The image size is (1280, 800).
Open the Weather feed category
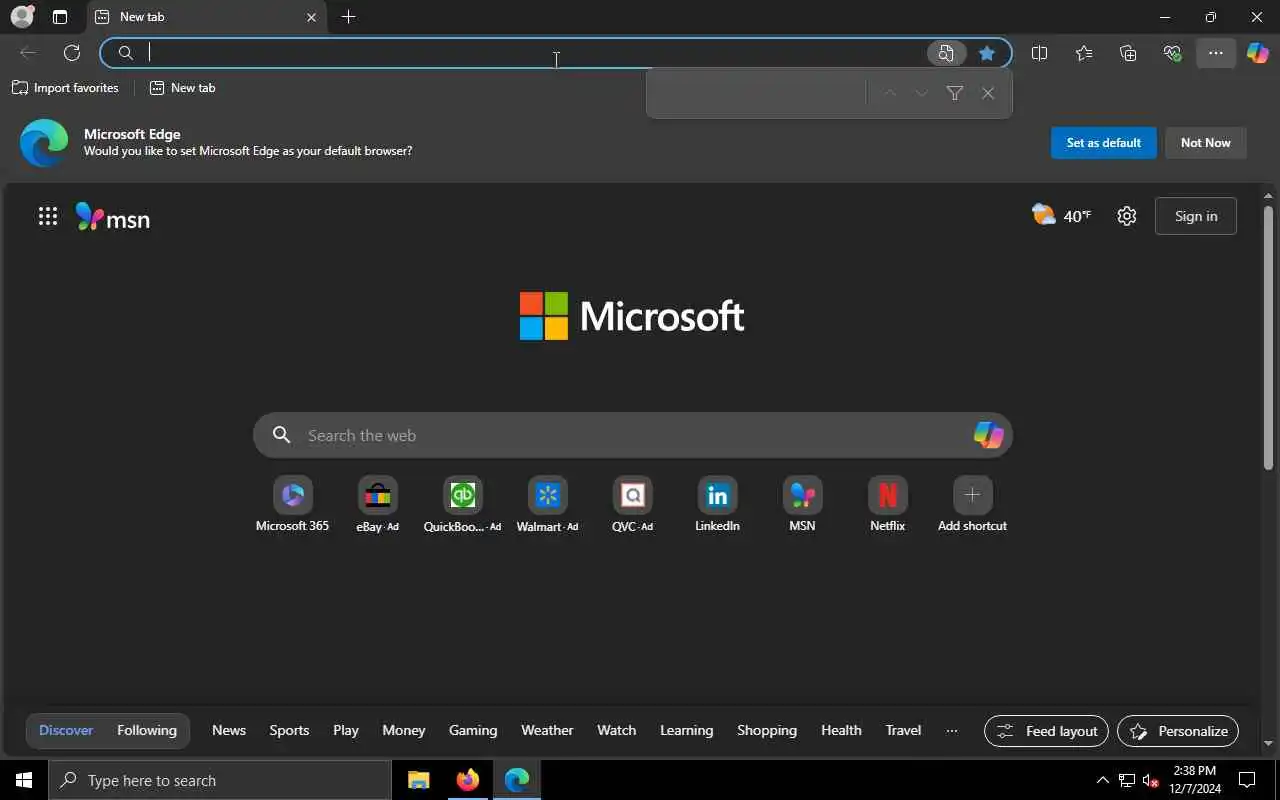(547, 731)
